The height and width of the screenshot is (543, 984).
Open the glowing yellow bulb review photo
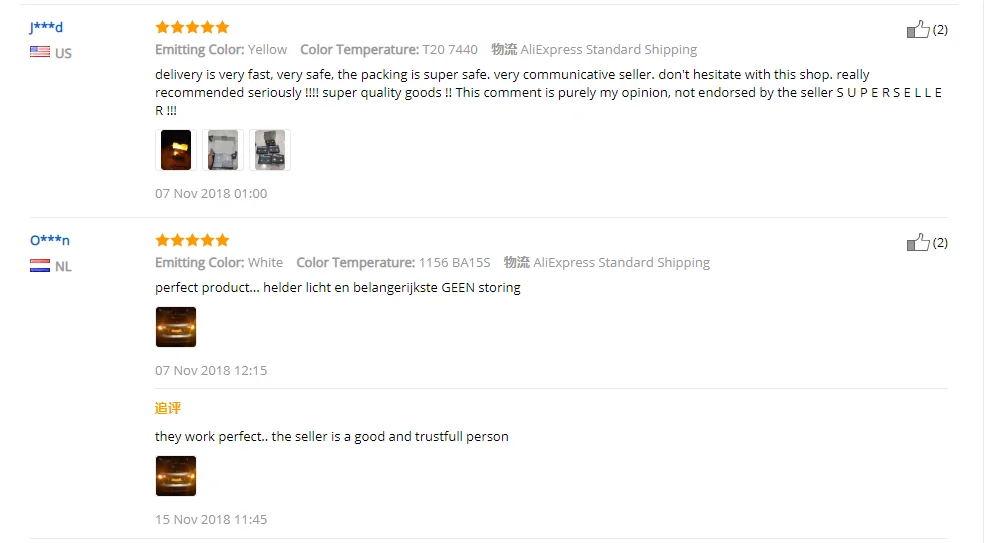(x=176, y=150)
